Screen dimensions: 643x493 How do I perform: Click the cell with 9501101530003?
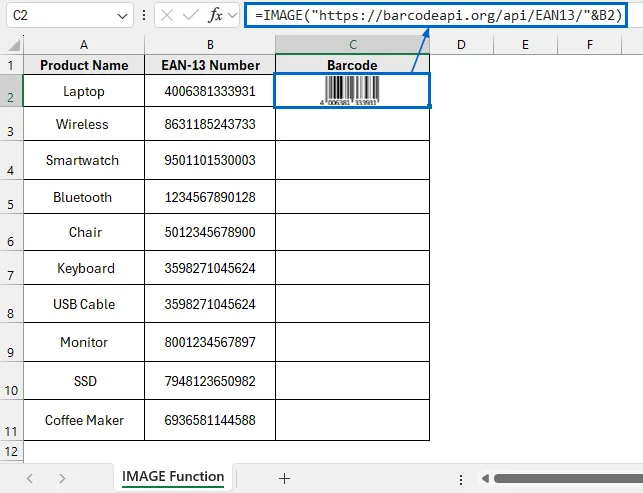210,160
